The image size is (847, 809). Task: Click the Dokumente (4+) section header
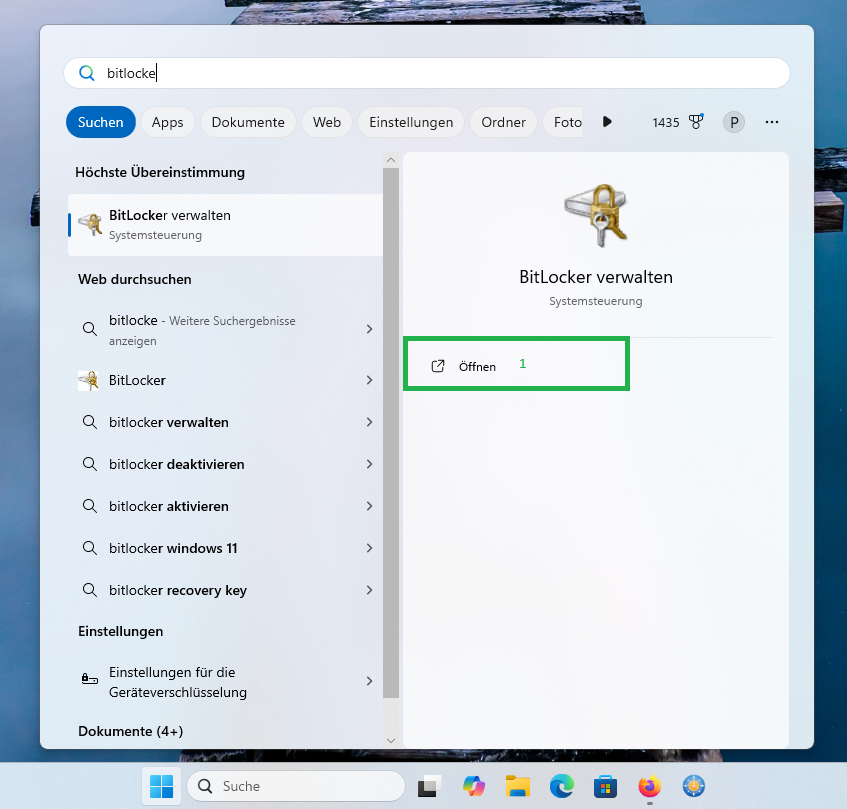[x=131, y=731]
